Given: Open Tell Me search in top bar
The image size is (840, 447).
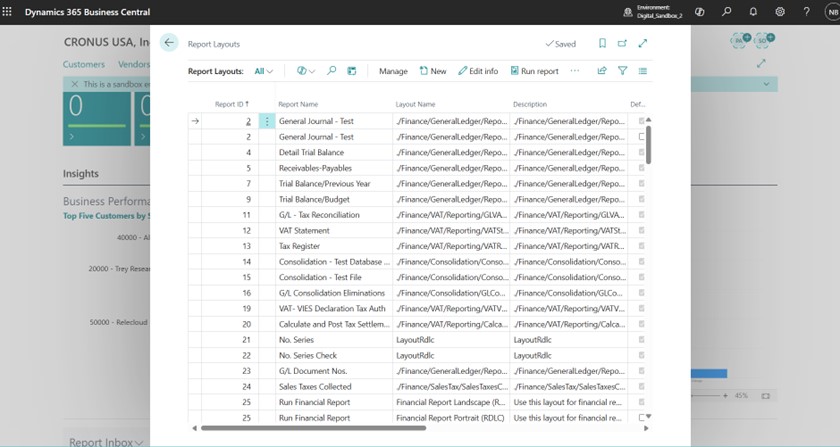Looking at the screenshot, I should point(726,11).
